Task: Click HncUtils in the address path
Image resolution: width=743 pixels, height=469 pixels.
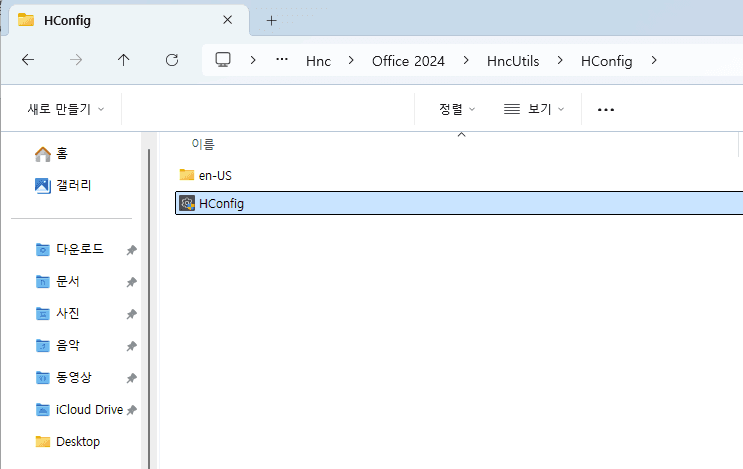Action: 513,61
